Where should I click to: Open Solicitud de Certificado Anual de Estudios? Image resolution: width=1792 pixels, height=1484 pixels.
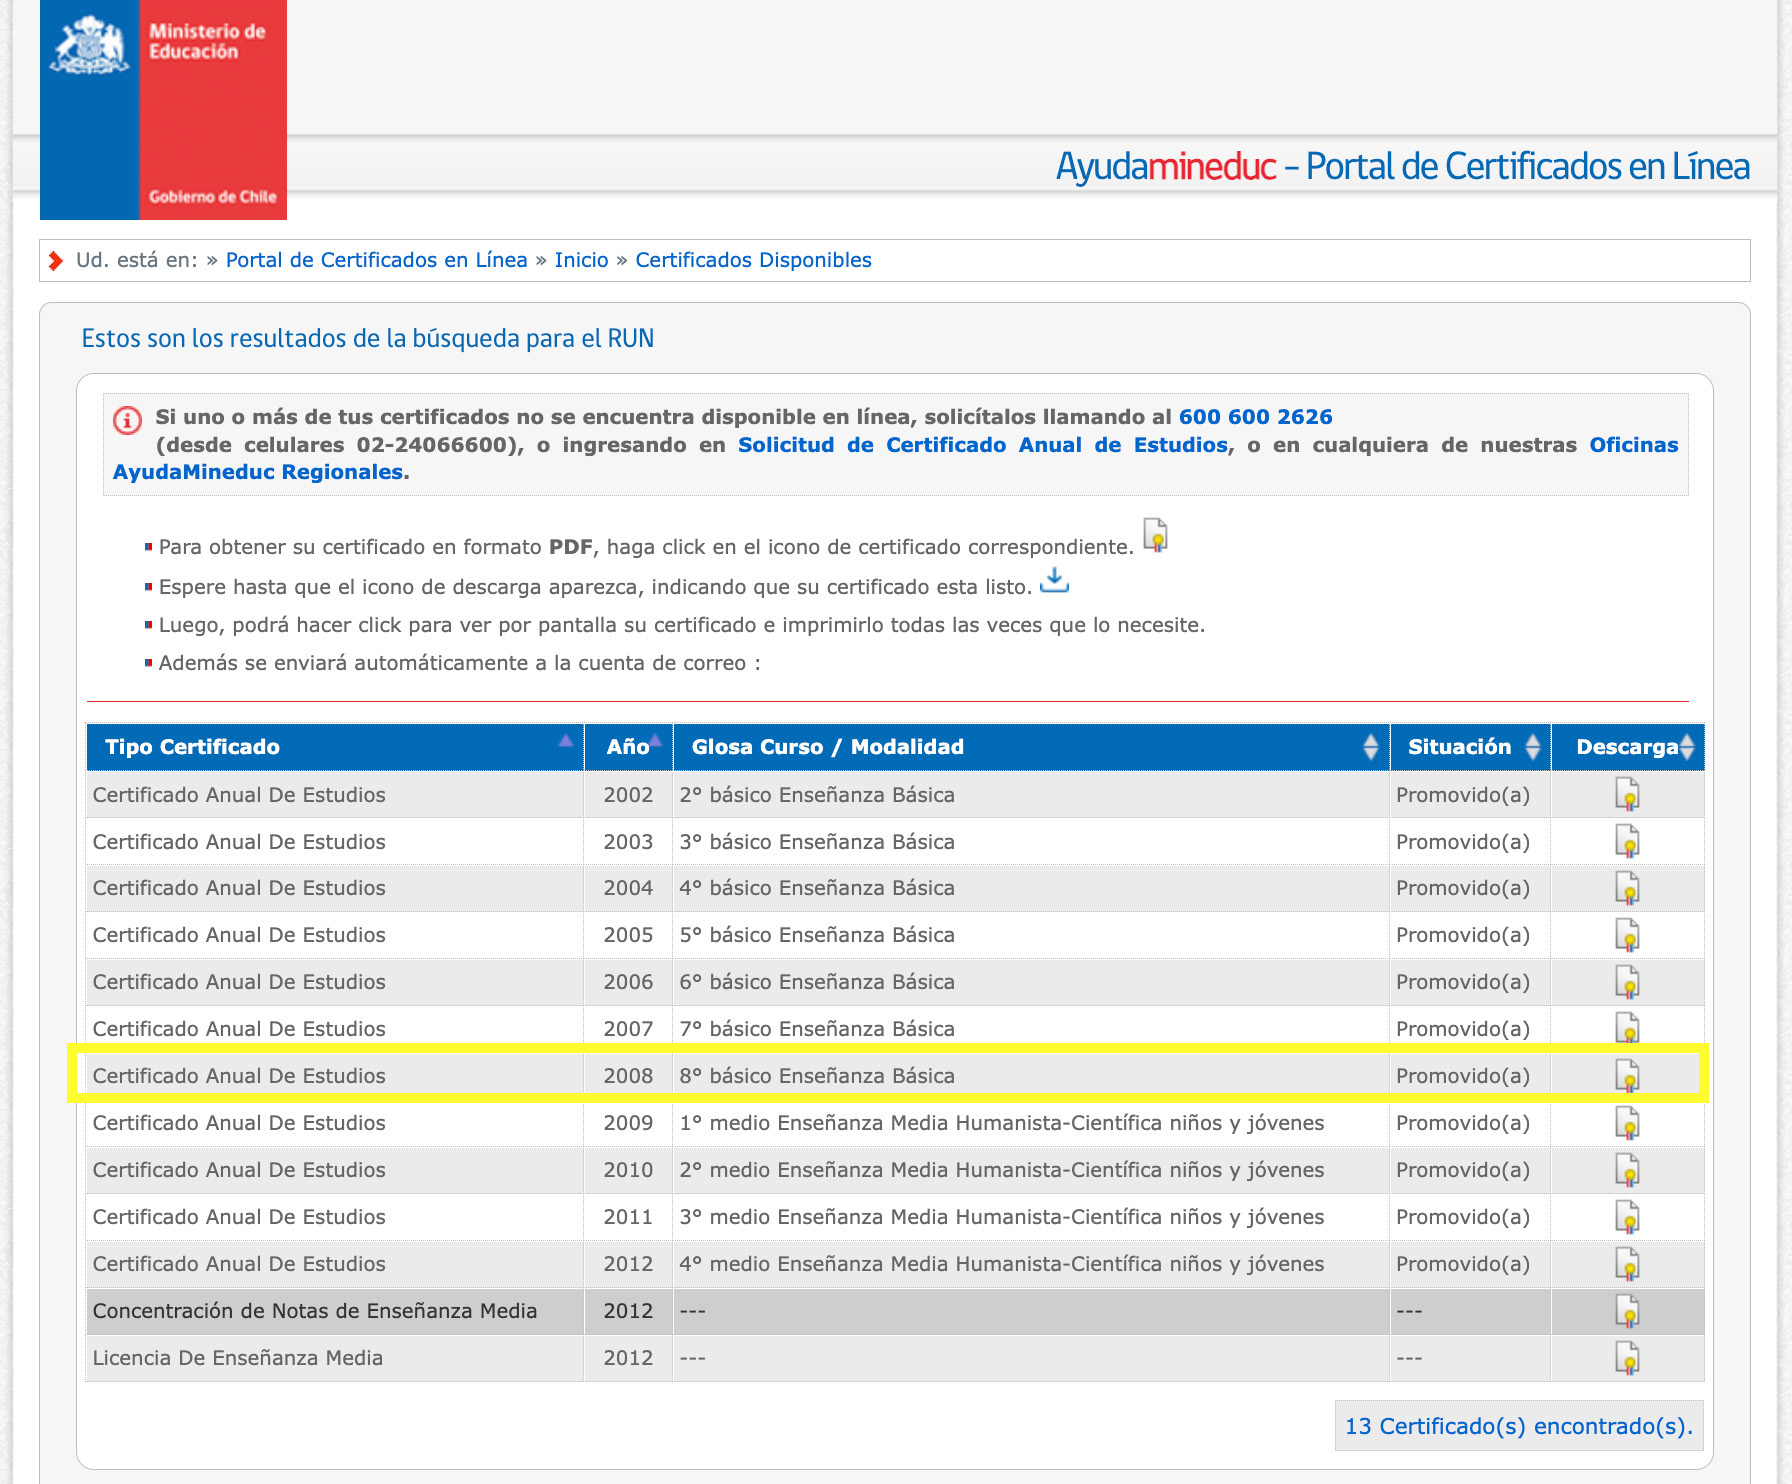[982, 445]
